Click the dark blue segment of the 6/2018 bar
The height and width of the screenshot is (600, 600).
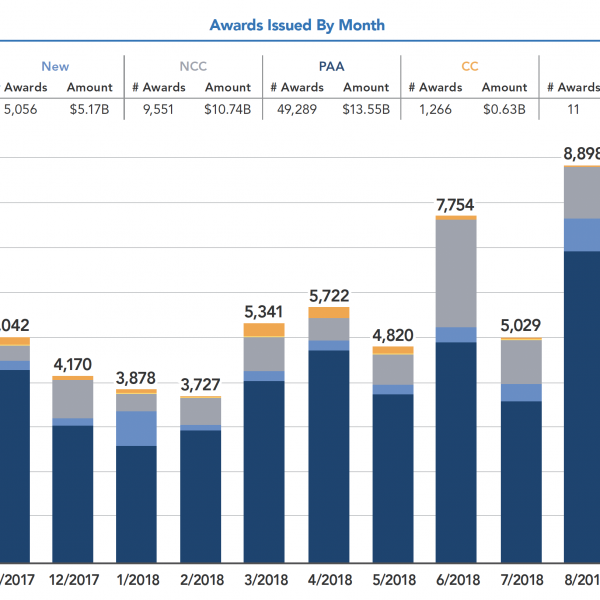pyautogui.click(x=456, y=450)
